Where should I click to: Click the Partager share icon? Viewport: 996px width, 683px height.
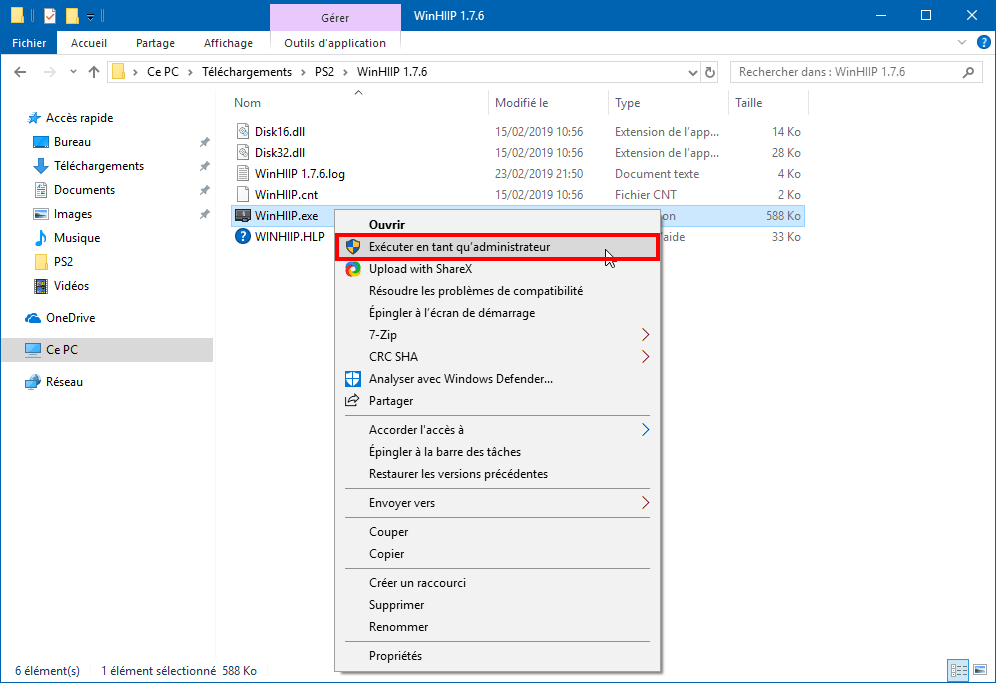point(352,400)
